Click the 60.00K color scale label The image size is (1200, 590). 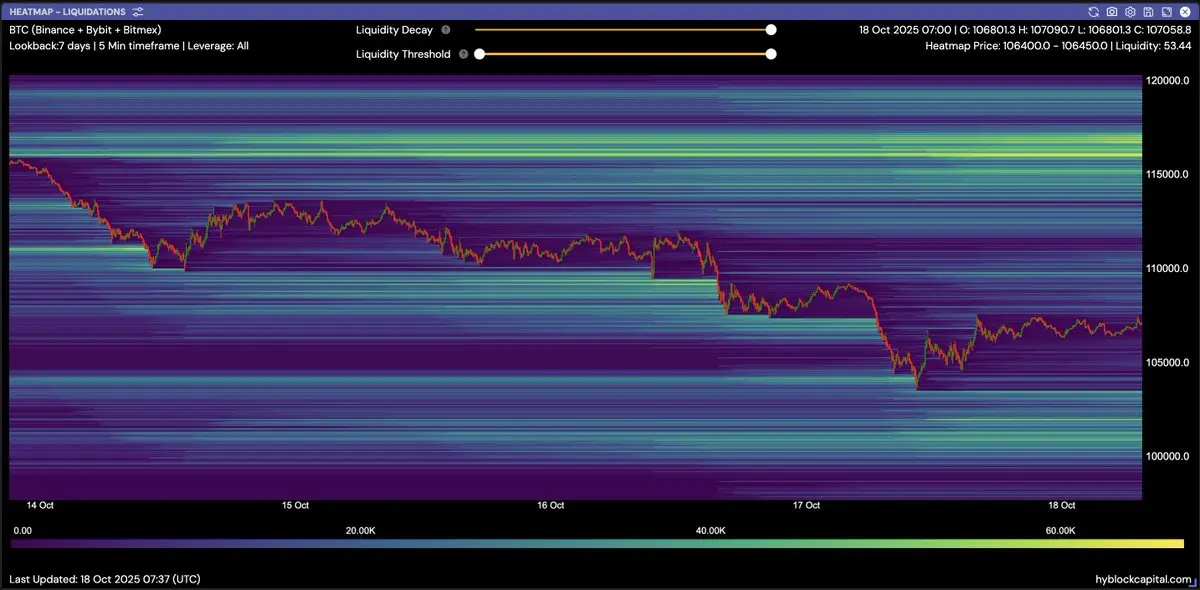click(1060, 530)
